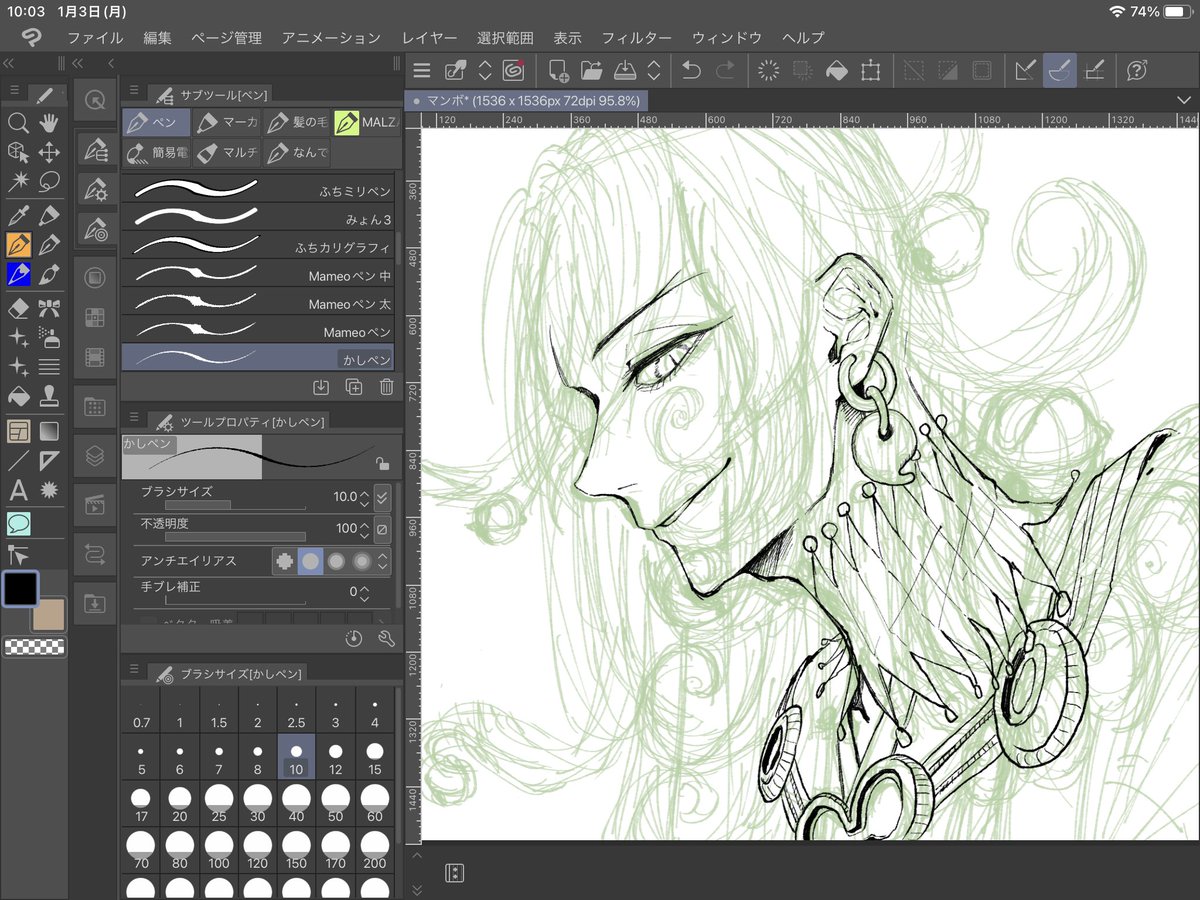Select the Eyedropper tool
Screen dimensions: 1200x900
tap(18, 215)
